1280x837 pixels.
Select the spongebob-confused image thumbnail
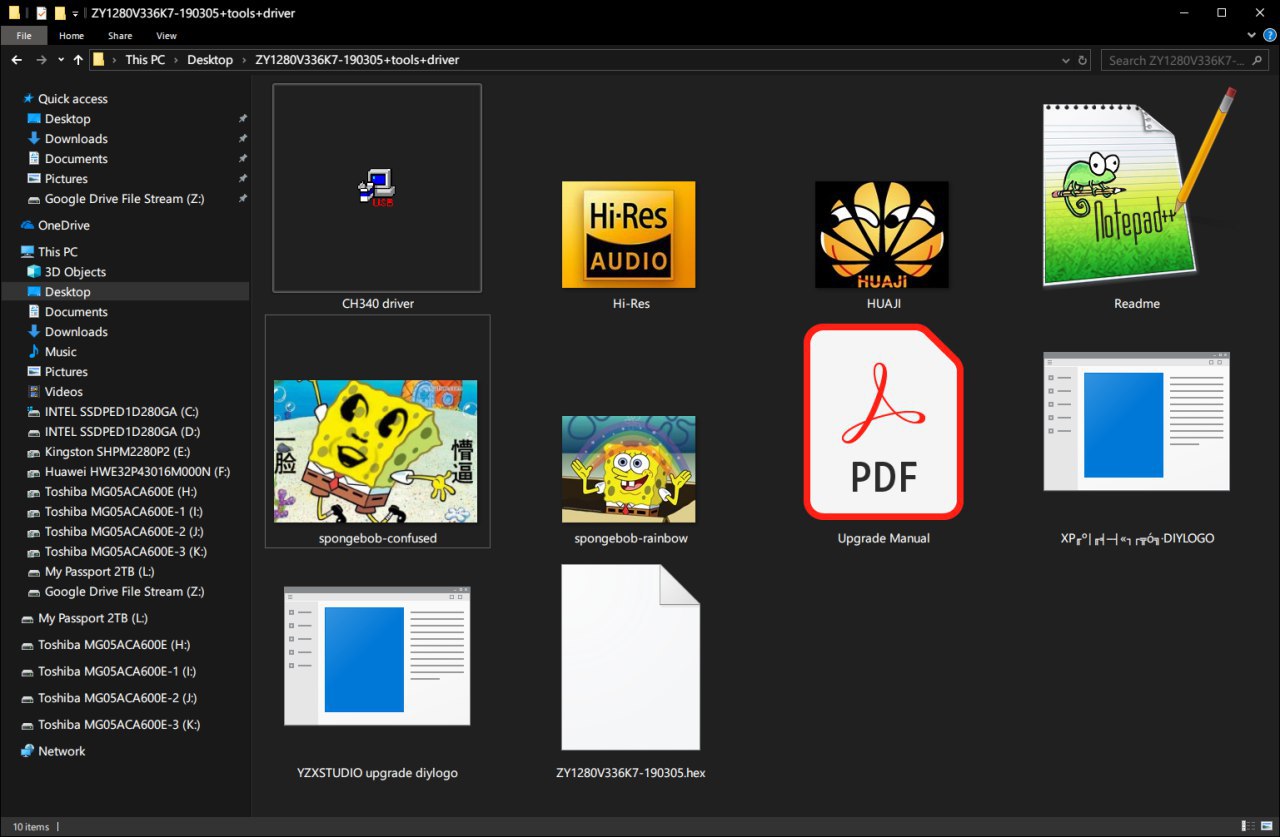(x=375, y=451)
